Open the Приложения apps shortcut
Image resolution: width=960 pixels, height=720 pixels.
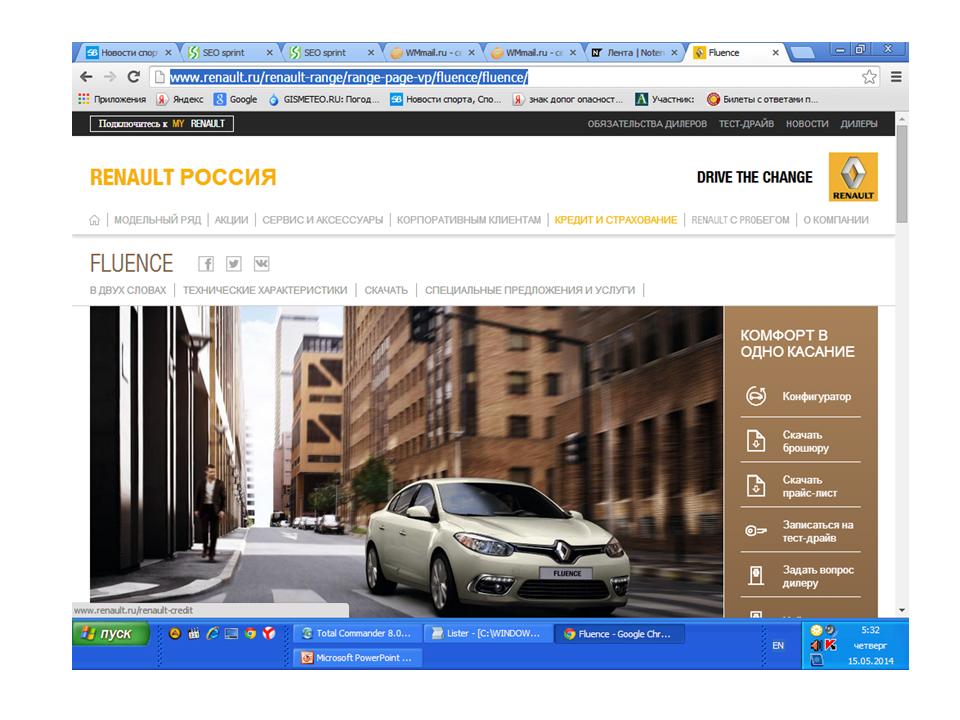tap(112, 99)
